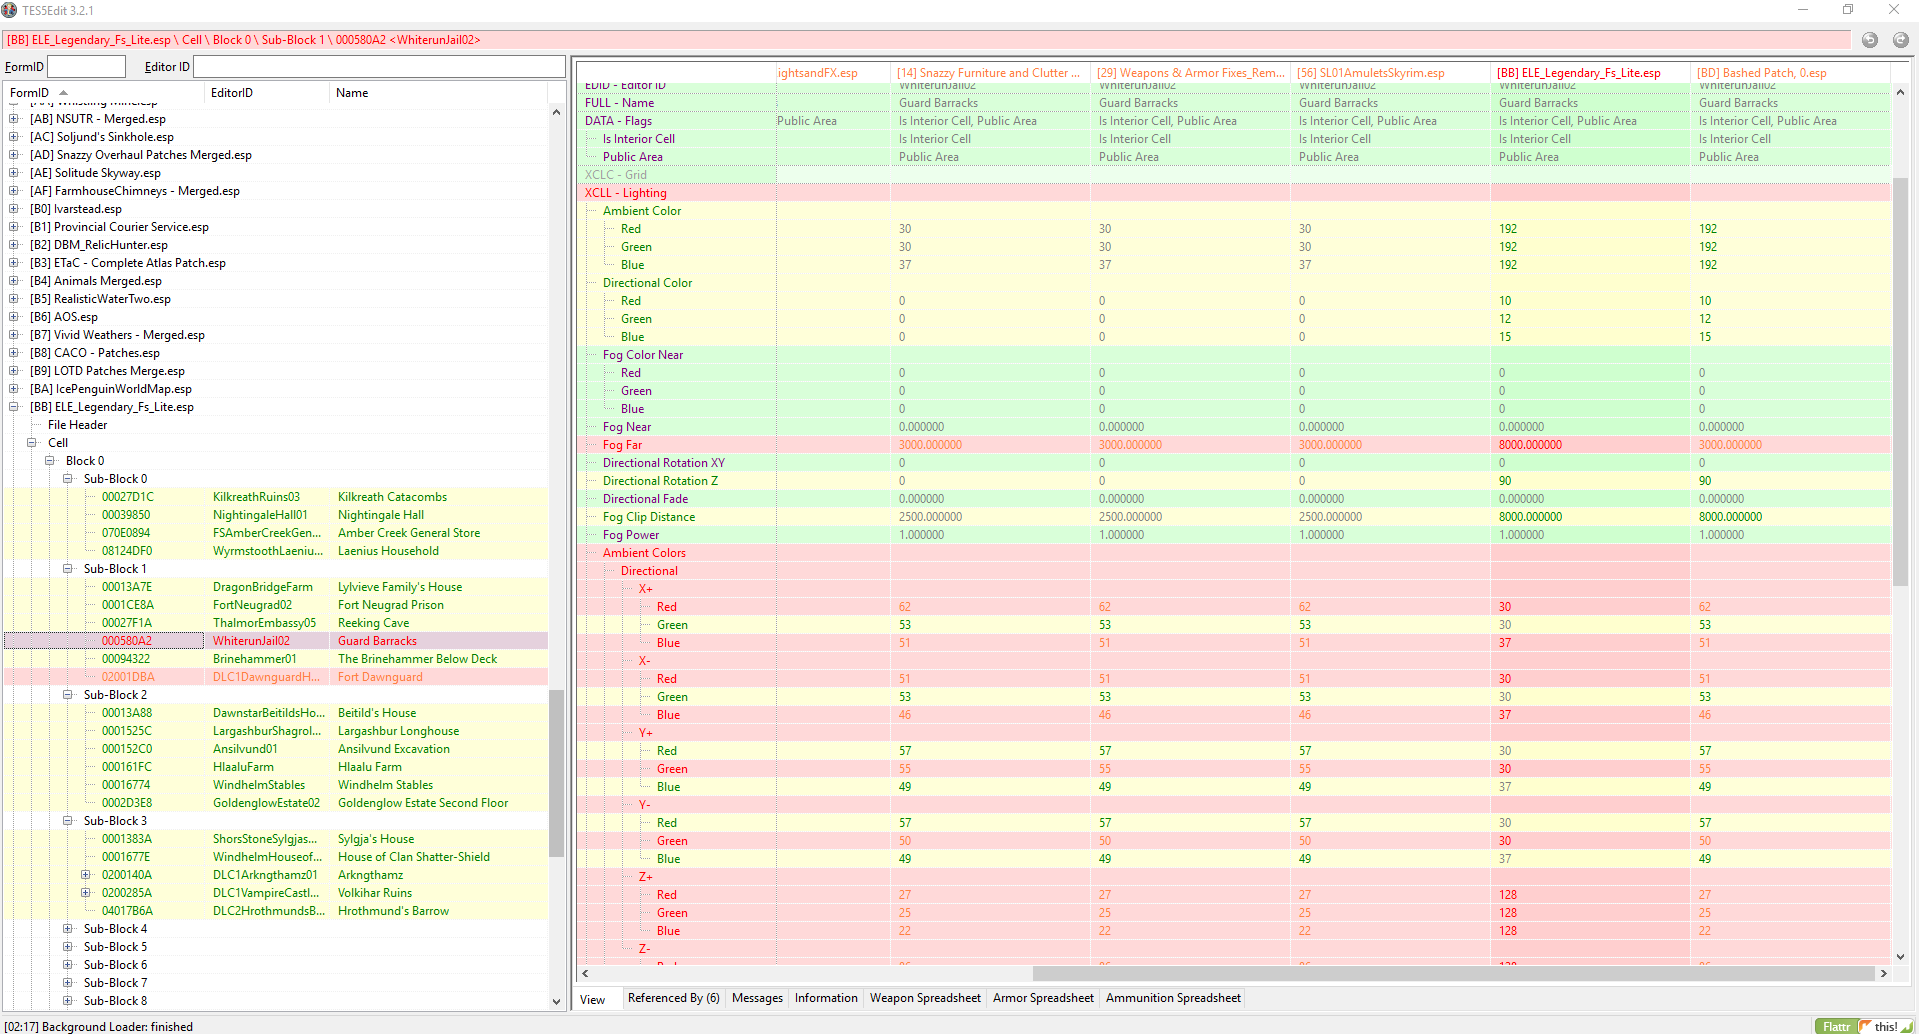Expand the [B6] AOS.esp plugin node
1919x1034 pixels.
pos(14,317)
